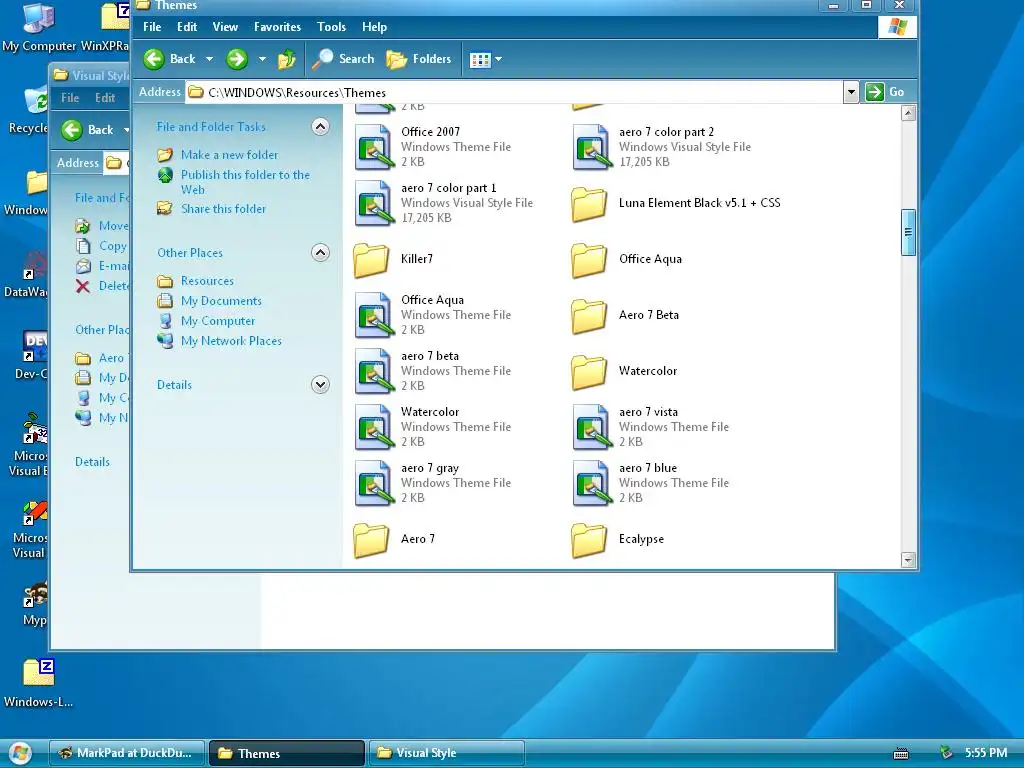Screen dimensions: 1024x768
Task: Select aero 7 color part 2 file icon
Action: (x=592, y=147)
